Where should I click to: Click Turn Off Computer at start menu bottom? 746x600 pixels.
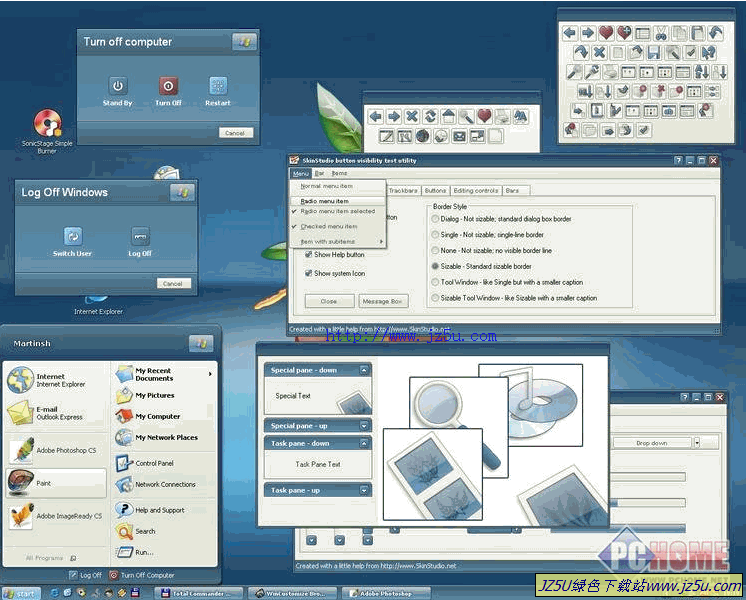(142, 575)
